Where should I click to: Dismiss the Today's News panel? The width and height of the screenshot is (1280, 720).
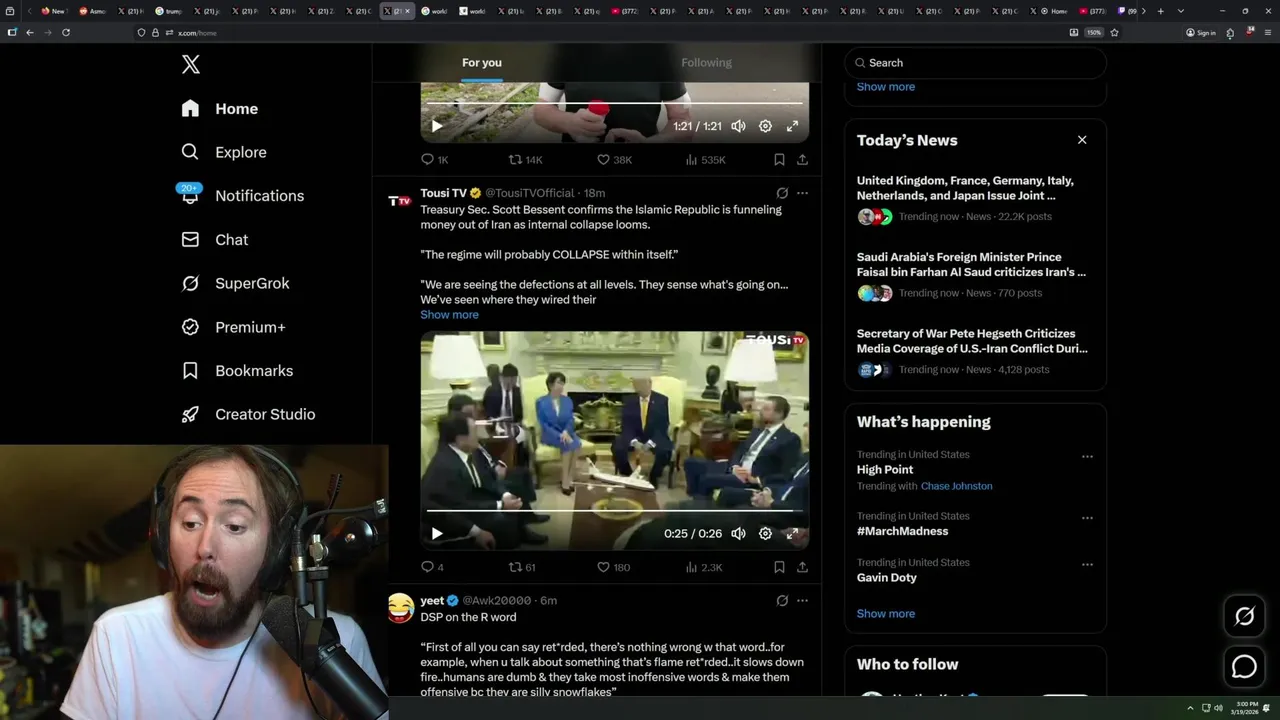pyautogui.click(x=1082, y=140)
